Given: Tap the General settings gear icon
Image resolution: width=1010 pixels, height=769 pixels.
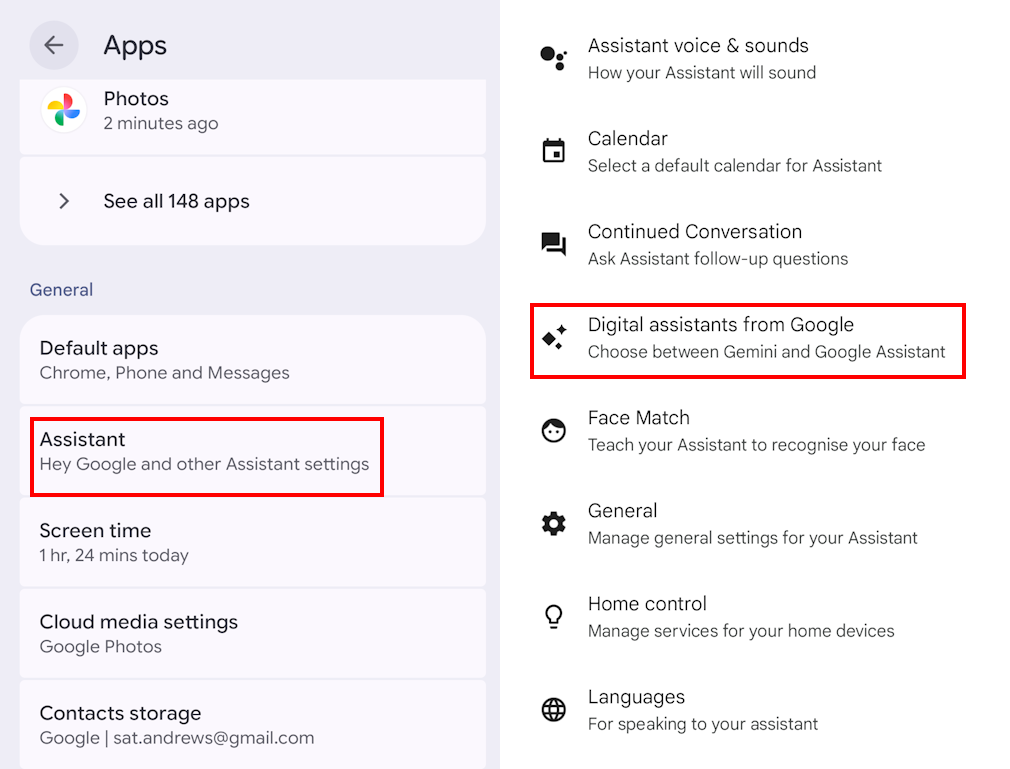Looking at the screenshot, I should click(553, 523).
